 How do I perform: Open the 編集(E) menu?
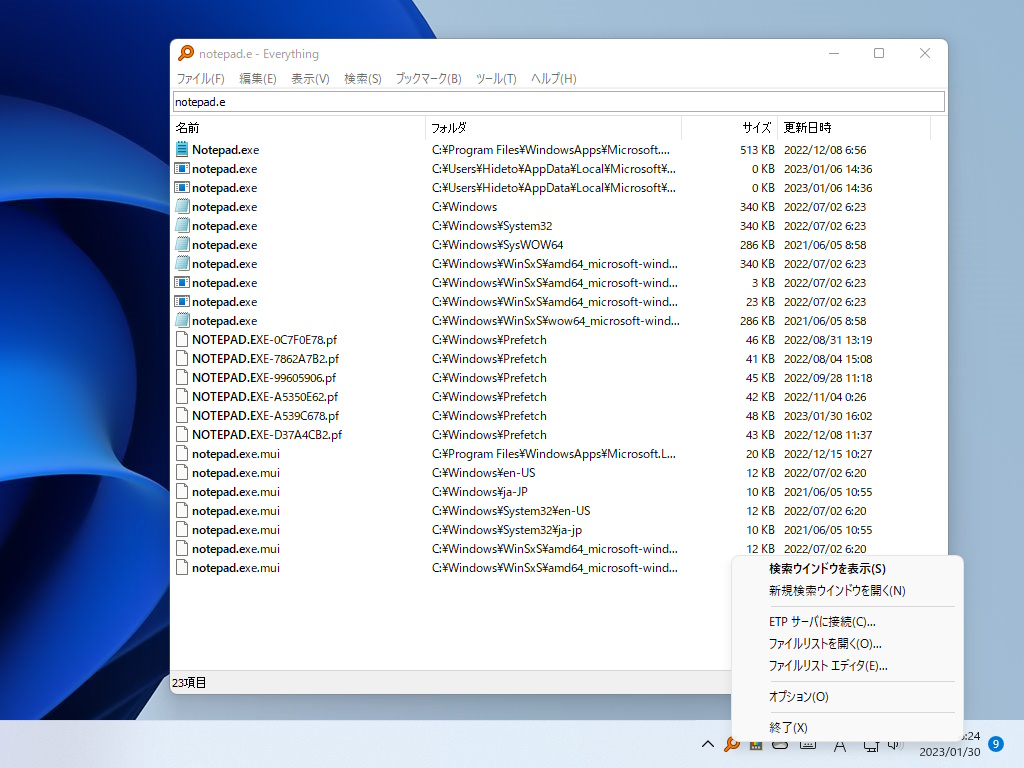tap(257, 78)
